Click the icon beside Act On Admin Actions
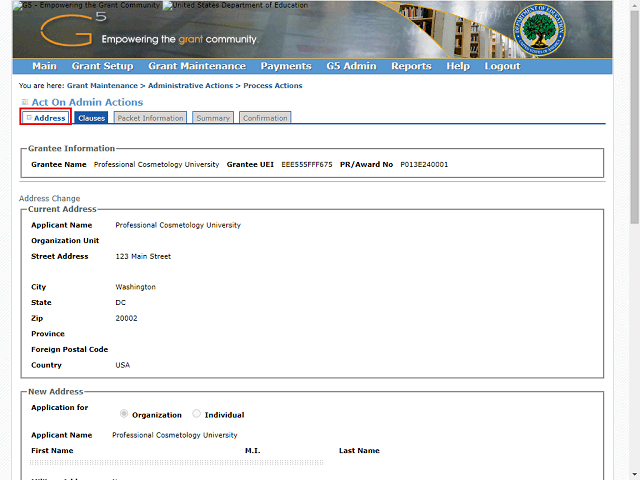The image size is (640, 480). pyautogui.click(x=25, y=102)
